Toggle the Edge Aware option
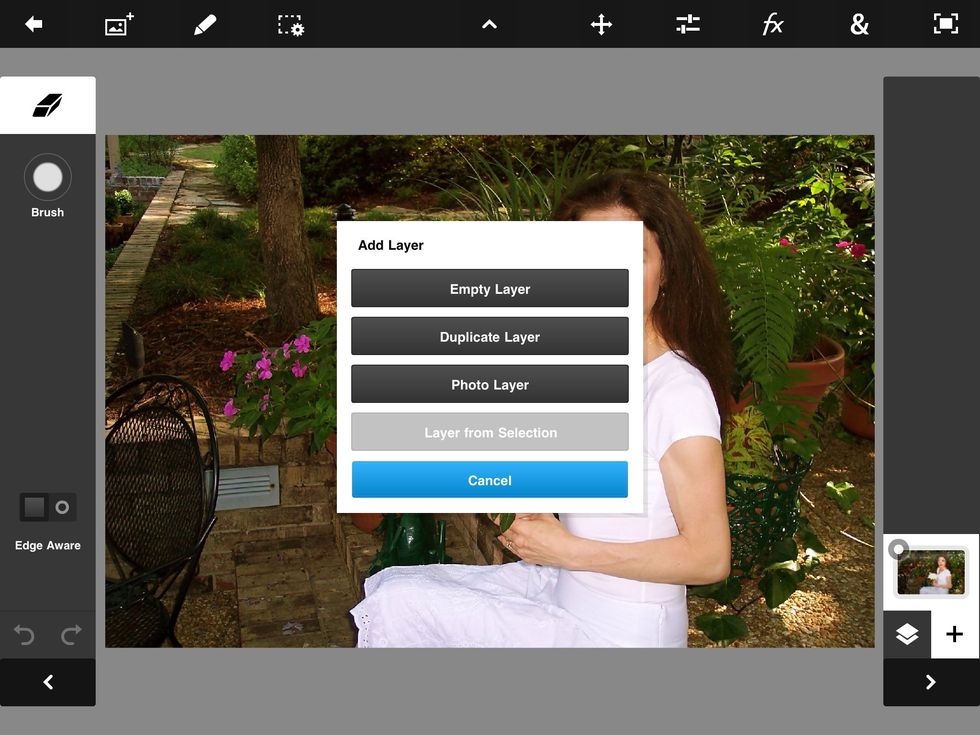The image size is (980, 735). tap(47, 507)
